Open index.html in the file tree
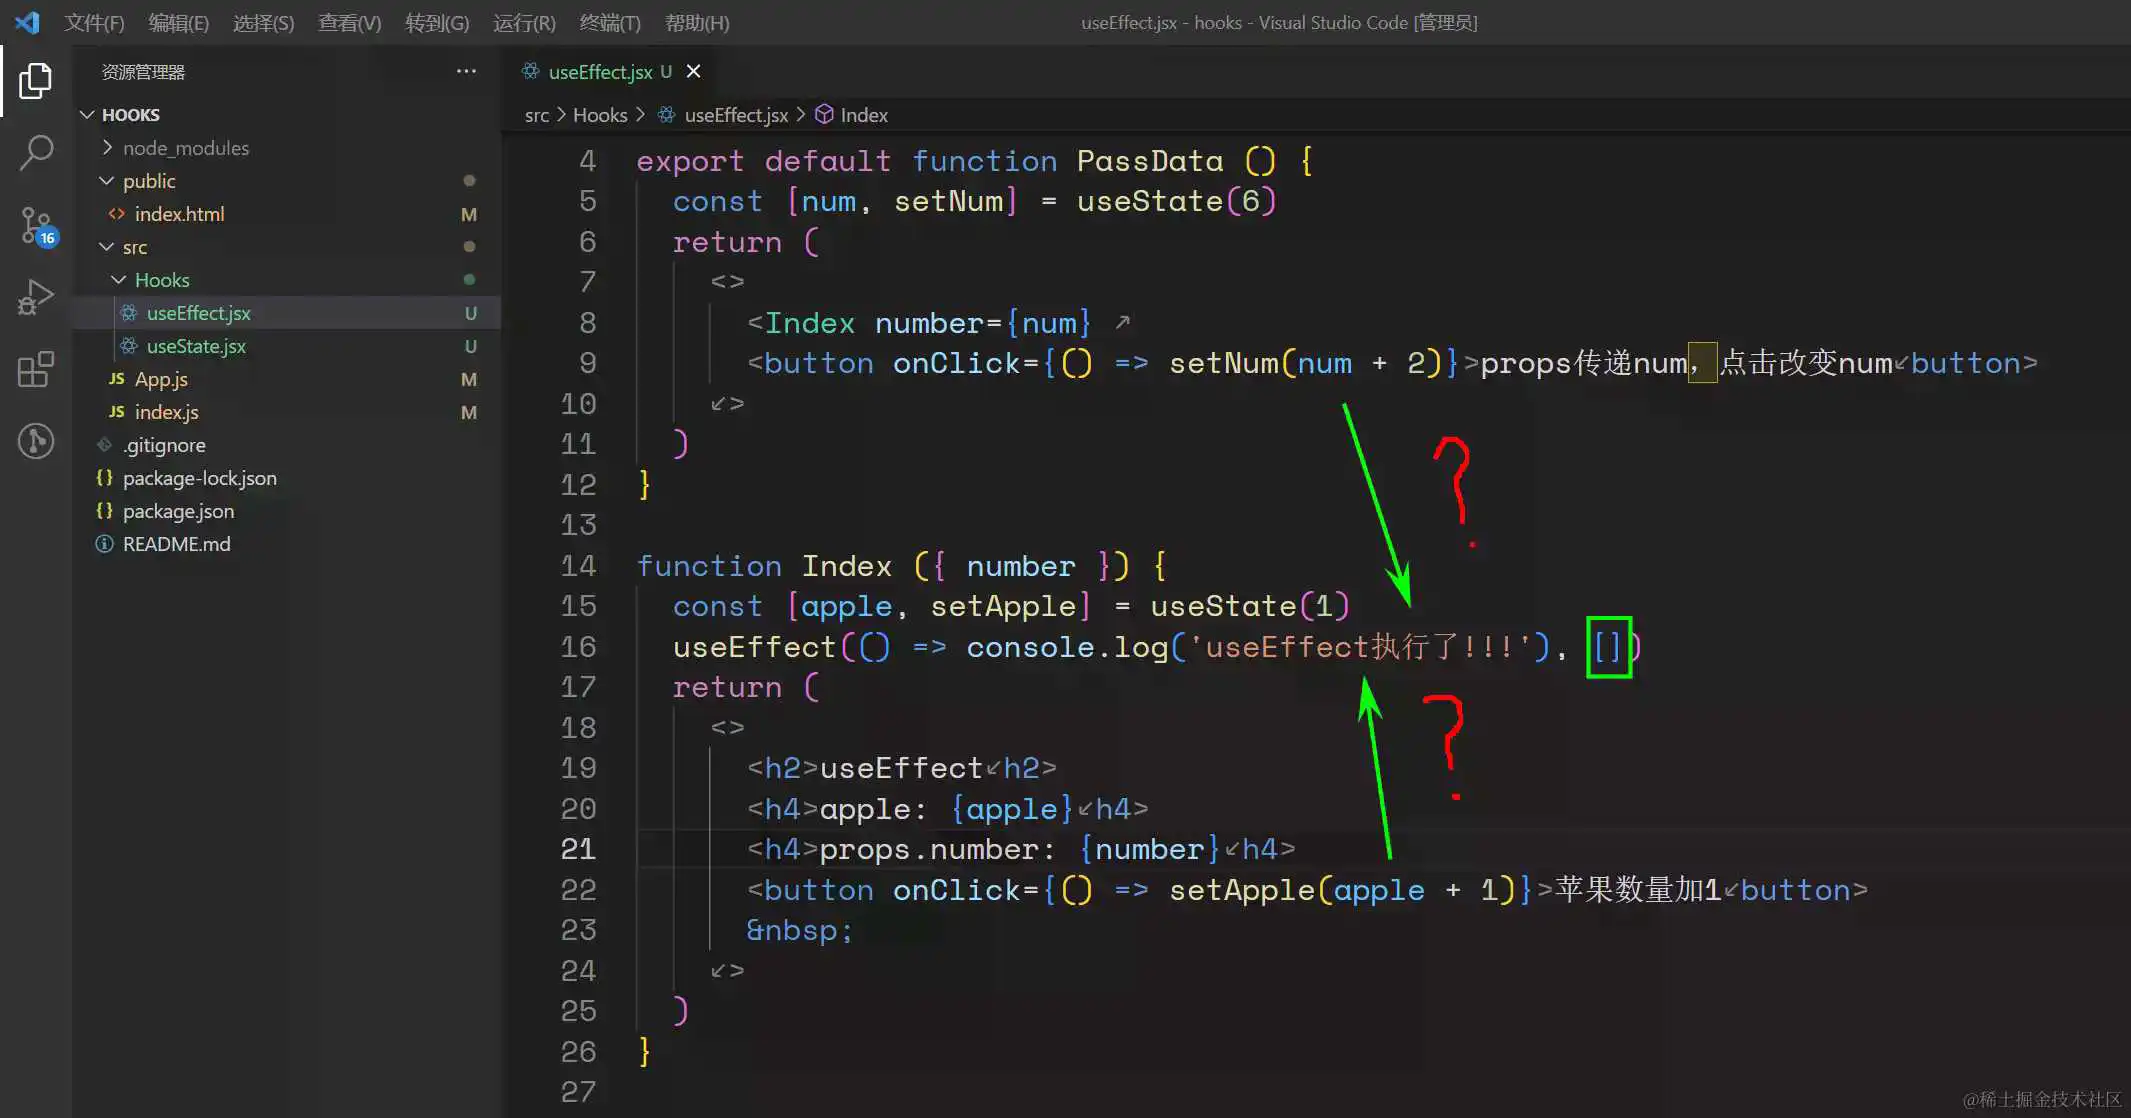The height and width of the screenshot is (1118, 2131). pyautogui.click(x=179, y=214)
